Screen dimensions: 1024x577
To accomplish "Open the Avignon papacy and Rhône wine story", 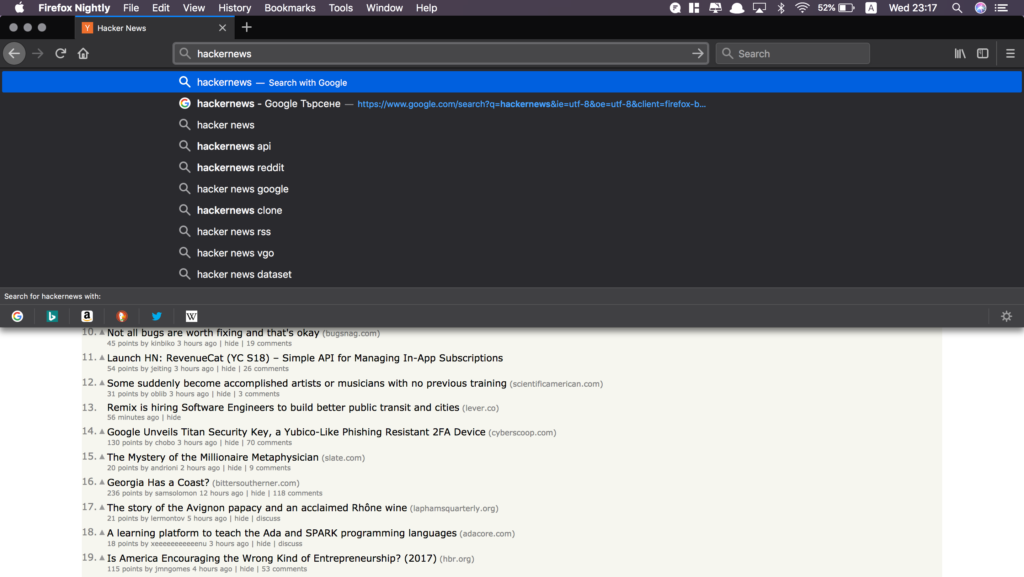I will point(257,508).
